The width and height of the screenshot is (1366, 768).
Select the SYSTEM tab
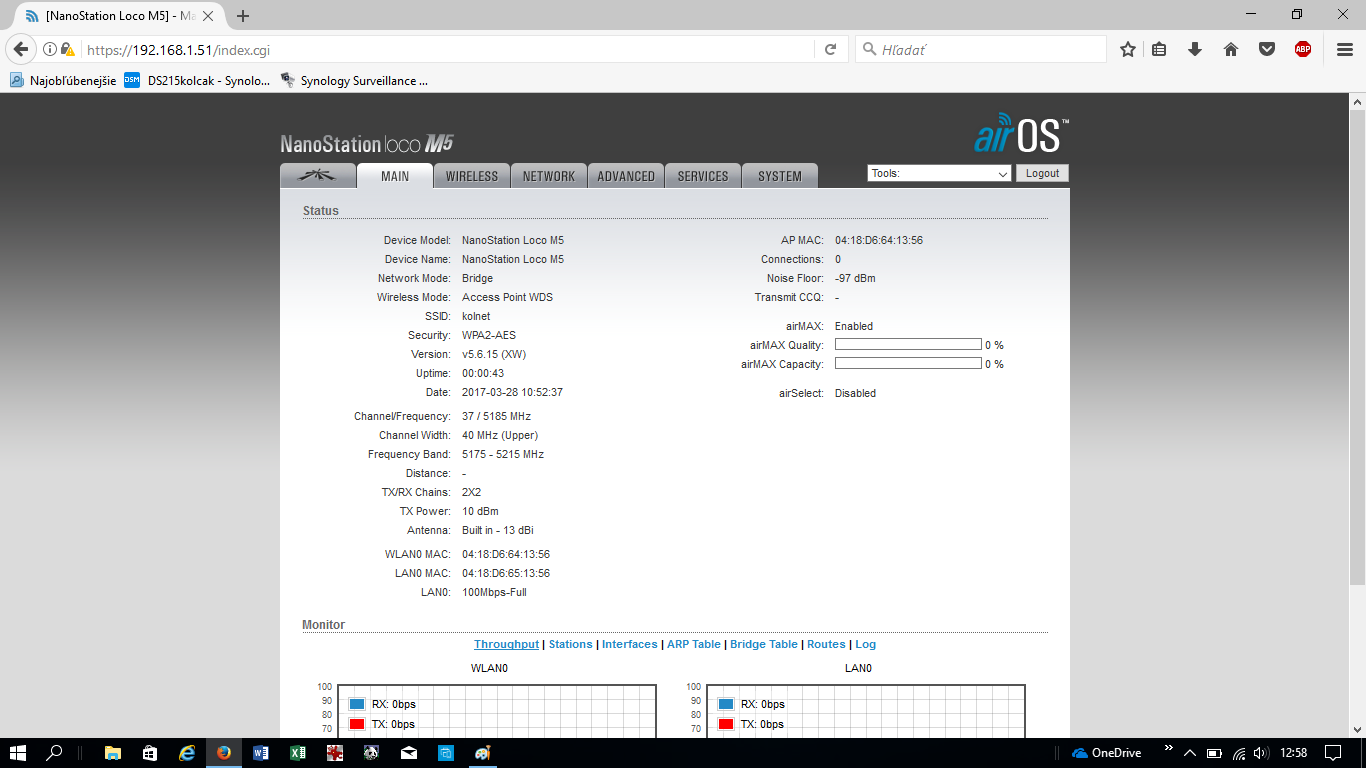click(779, 176)
